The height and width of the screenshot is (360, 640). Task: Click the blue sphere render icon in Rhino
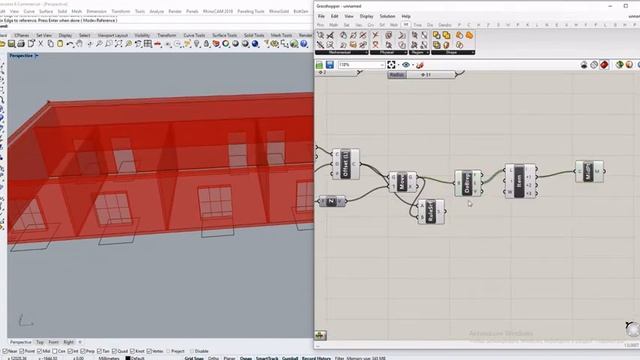point(255,44)
